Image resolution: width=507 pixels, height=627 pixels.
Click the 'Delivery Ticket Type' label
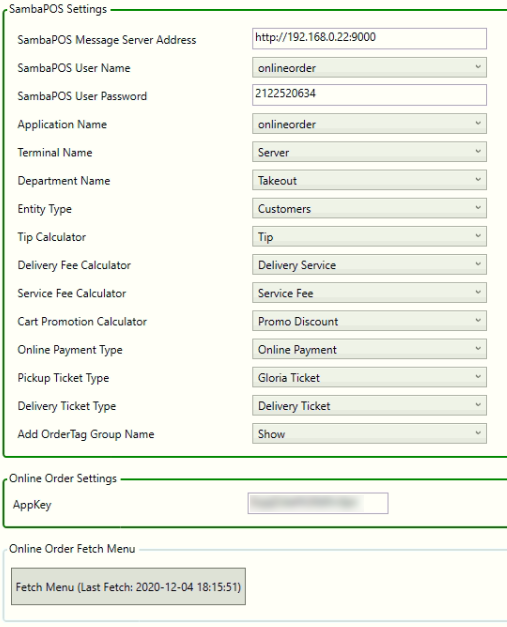coord(67,406)
